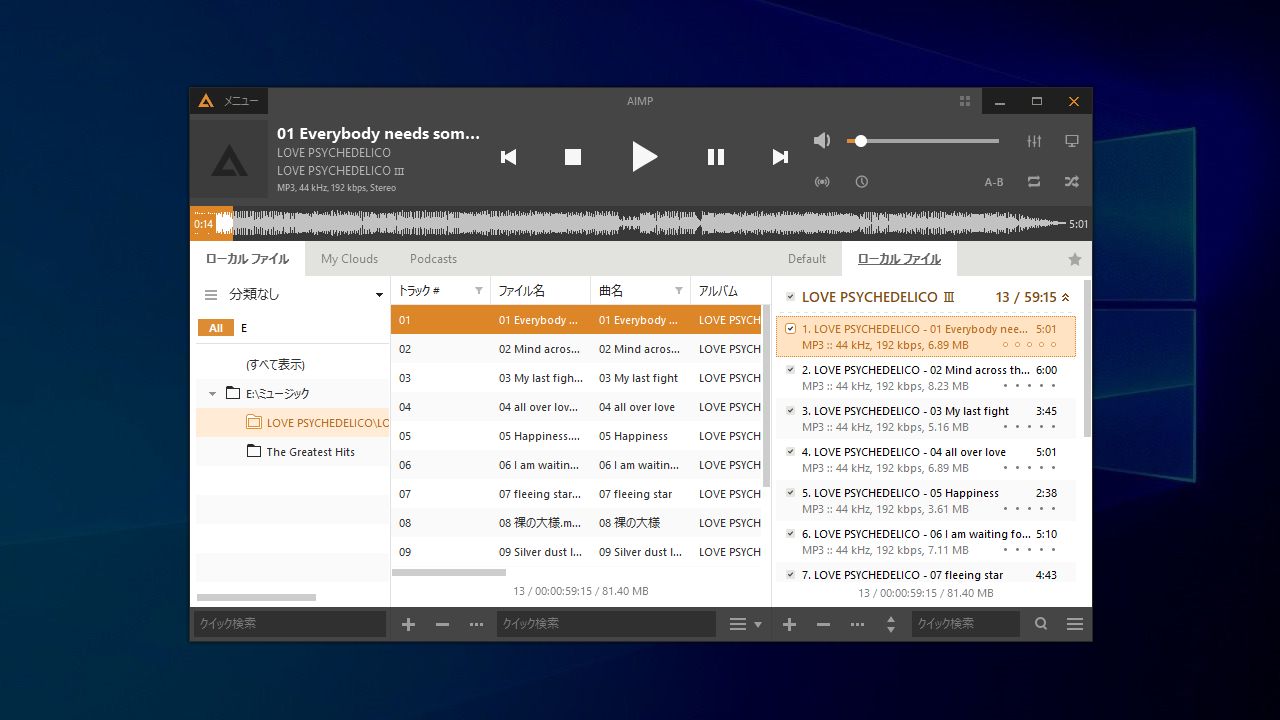
Task: Uncheck playlist track 5 Happiness checkbox
Action: point(790,493)
